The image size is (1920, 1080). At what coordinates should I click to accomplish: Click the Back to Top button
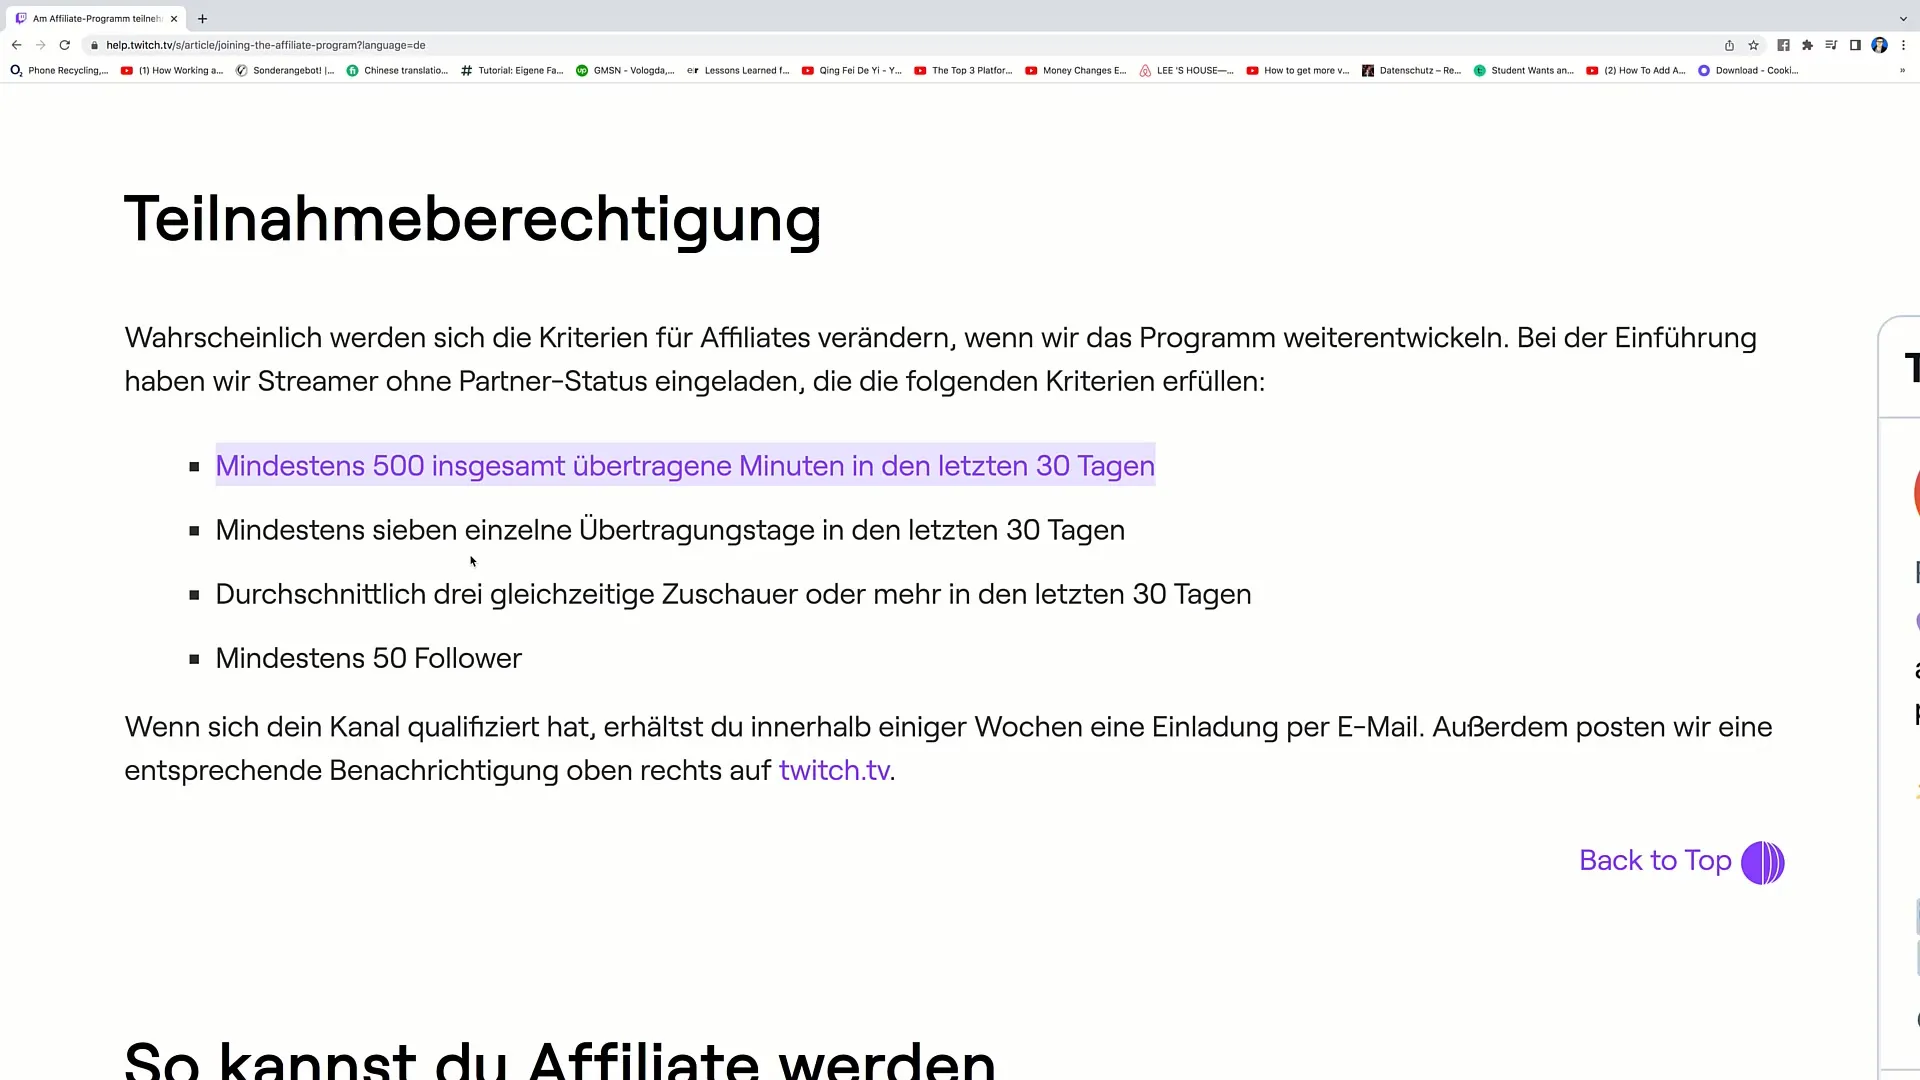(1681, 860)
